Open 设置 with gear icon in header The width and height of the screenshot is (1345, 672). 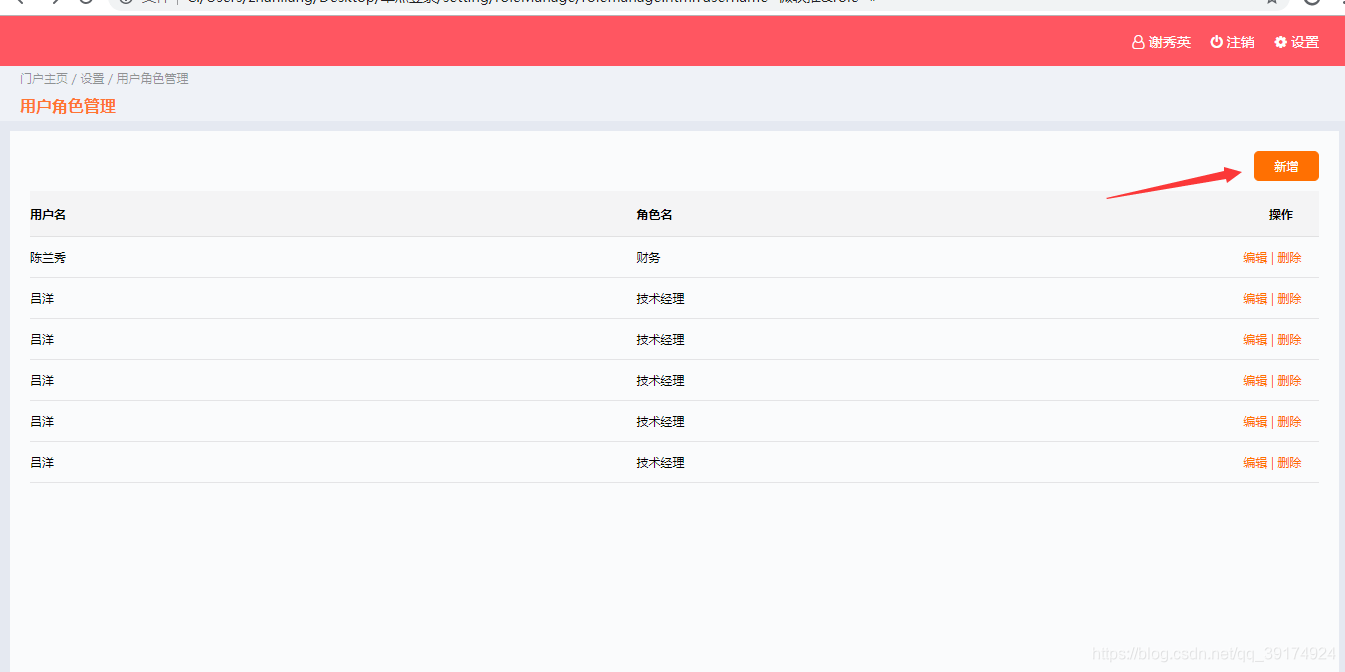[1296, 42]
